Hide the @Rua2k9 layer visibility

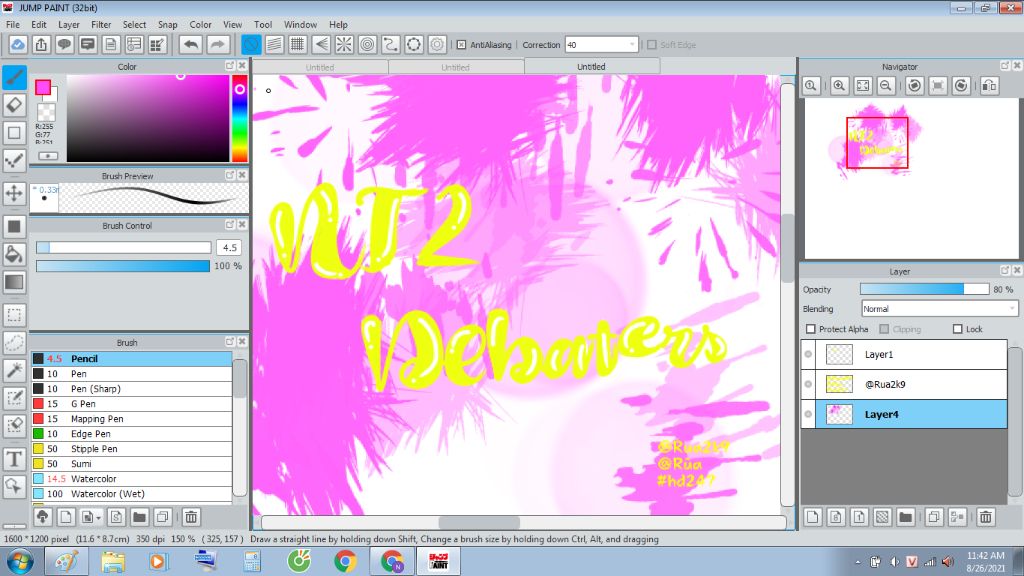[x=808, y=384]
